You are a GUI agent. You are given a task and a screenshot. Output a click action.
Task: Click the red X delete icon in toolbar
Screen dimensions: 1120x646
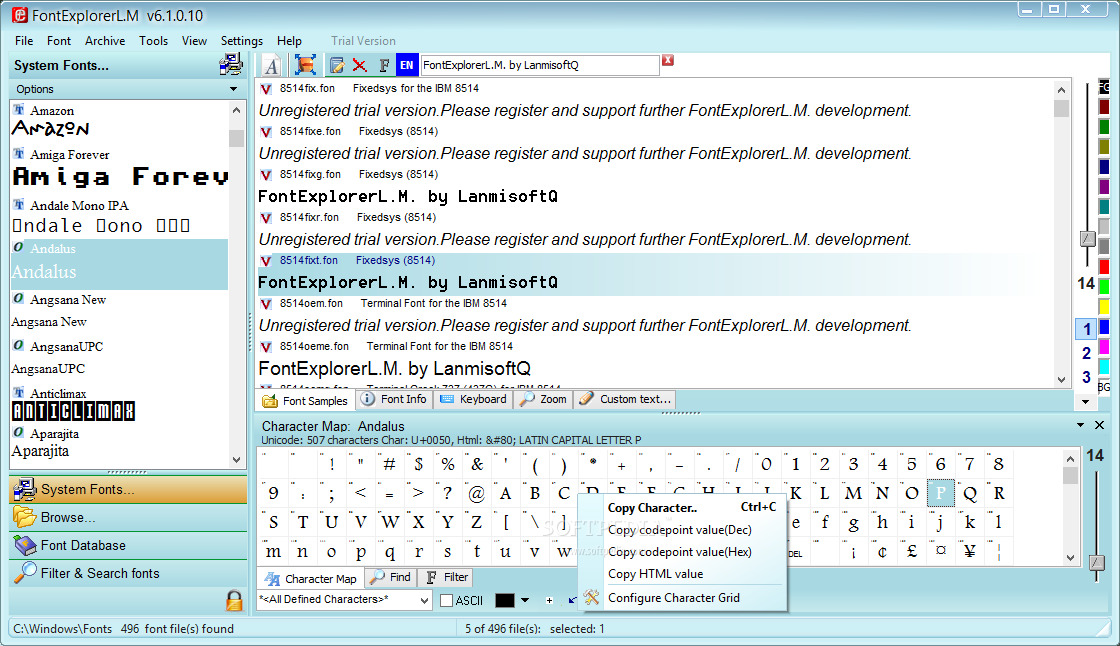[359, 66]
